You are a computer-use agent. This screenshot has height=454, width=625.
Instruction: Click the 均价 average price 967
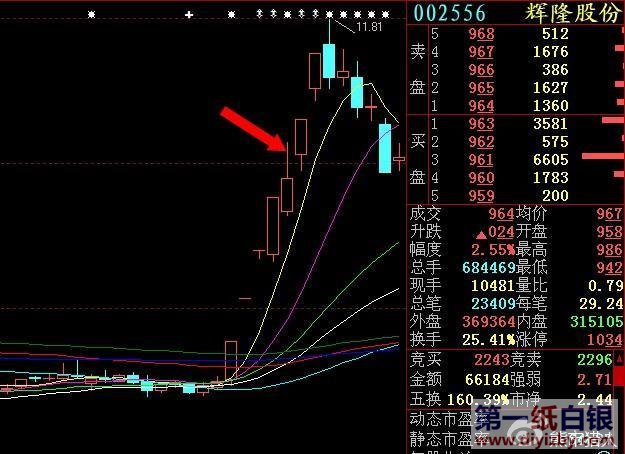tap(609, 214)
